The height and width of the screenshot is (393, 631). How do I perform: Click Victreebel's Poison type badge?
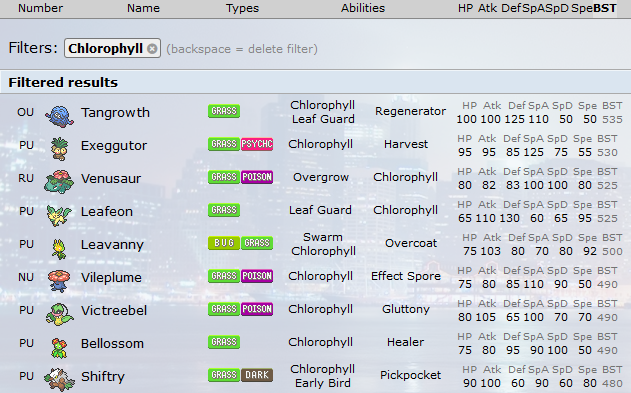[x=257, y=309]
